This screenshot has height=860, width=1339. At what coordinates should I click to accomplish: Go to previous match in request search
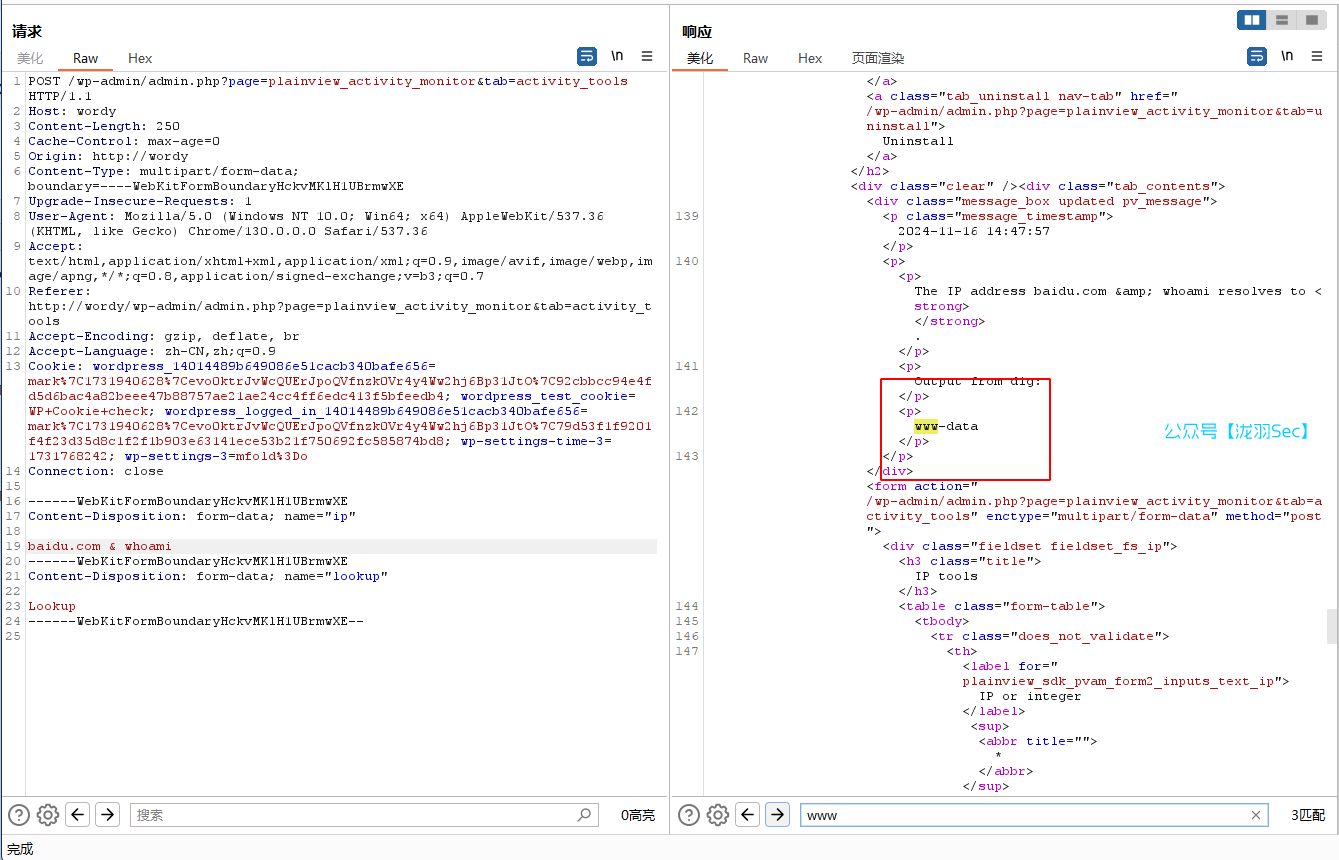[x=78, y=815]
